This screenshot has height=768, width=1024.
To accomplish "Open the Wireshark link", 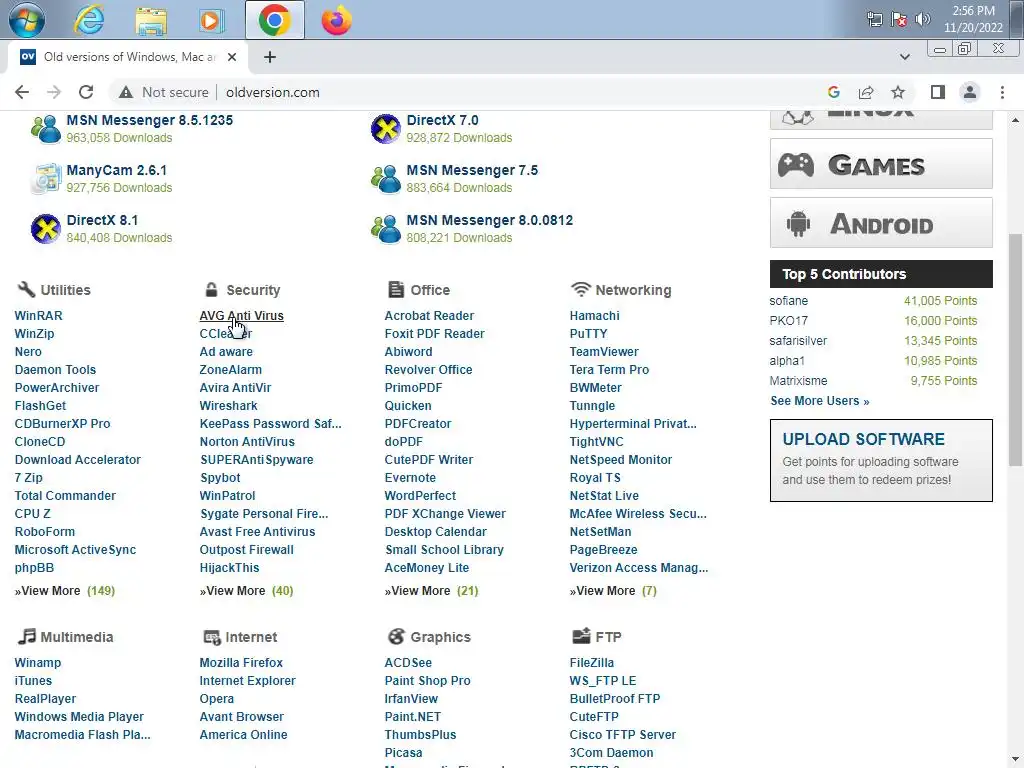I will [229, 406].
